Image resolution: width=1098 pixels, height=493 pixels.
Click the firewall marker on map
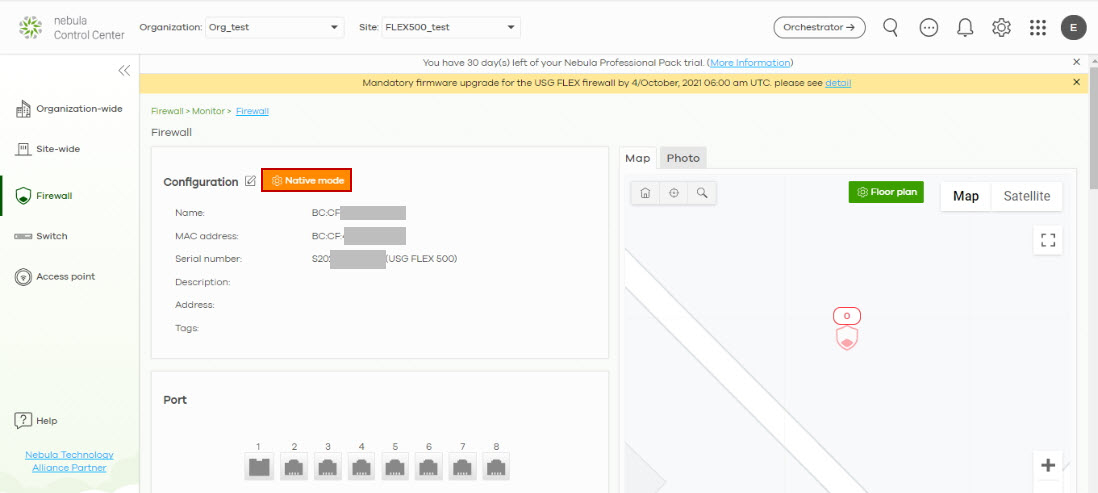click(x=847, y=328)
